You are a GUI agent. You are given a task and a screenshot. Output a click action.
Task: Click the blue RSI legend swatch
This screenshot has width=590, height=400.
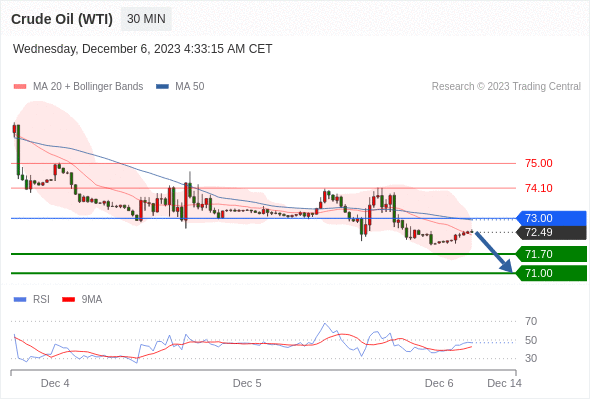[x=20, y=300]
